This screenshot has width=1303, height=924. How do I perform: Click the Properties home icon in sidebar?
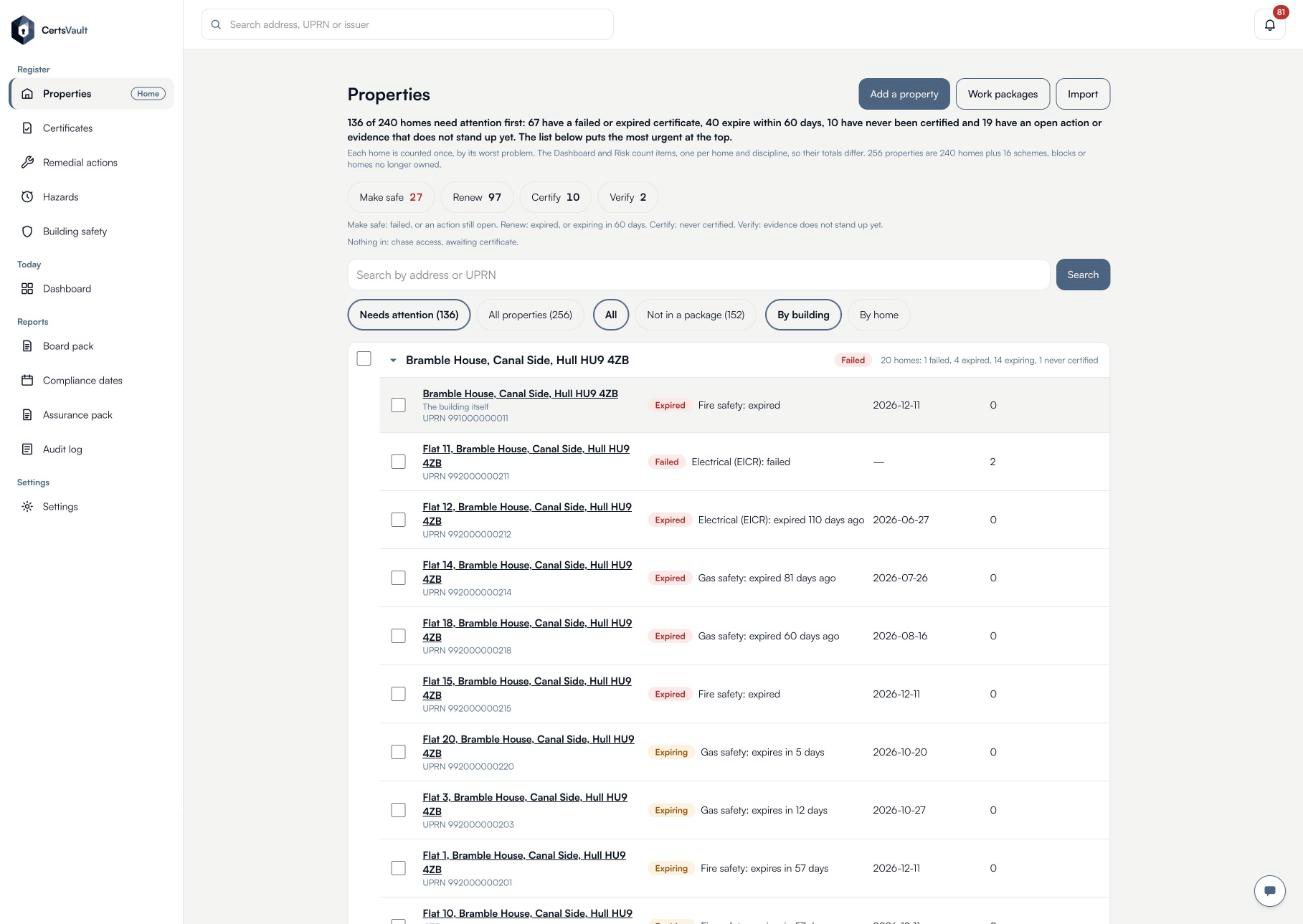(27, 94)
